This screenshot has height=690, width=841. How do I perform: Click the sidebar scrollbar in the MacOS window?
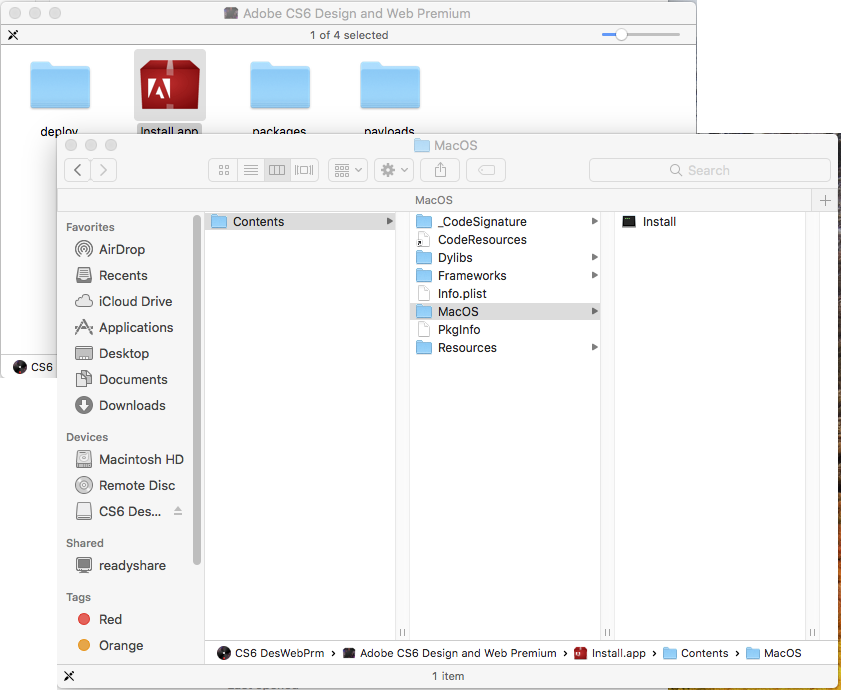[x=197, y=390]
